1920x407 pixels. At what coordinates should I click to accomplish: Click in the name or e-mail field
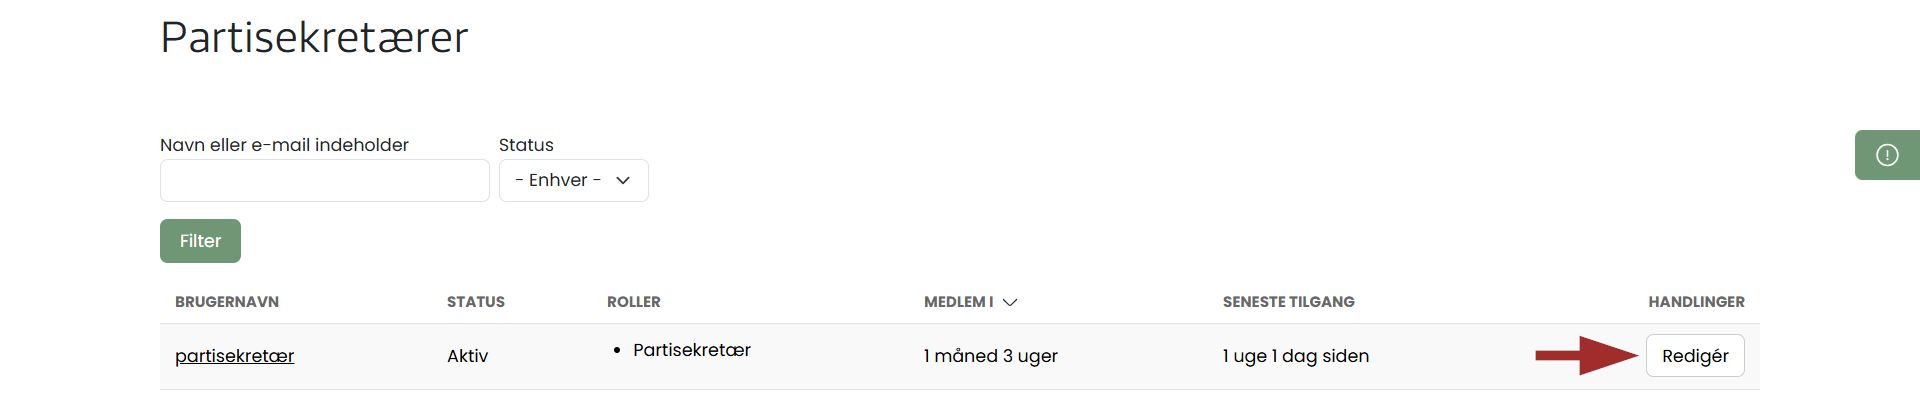click(x=324, y=181)
